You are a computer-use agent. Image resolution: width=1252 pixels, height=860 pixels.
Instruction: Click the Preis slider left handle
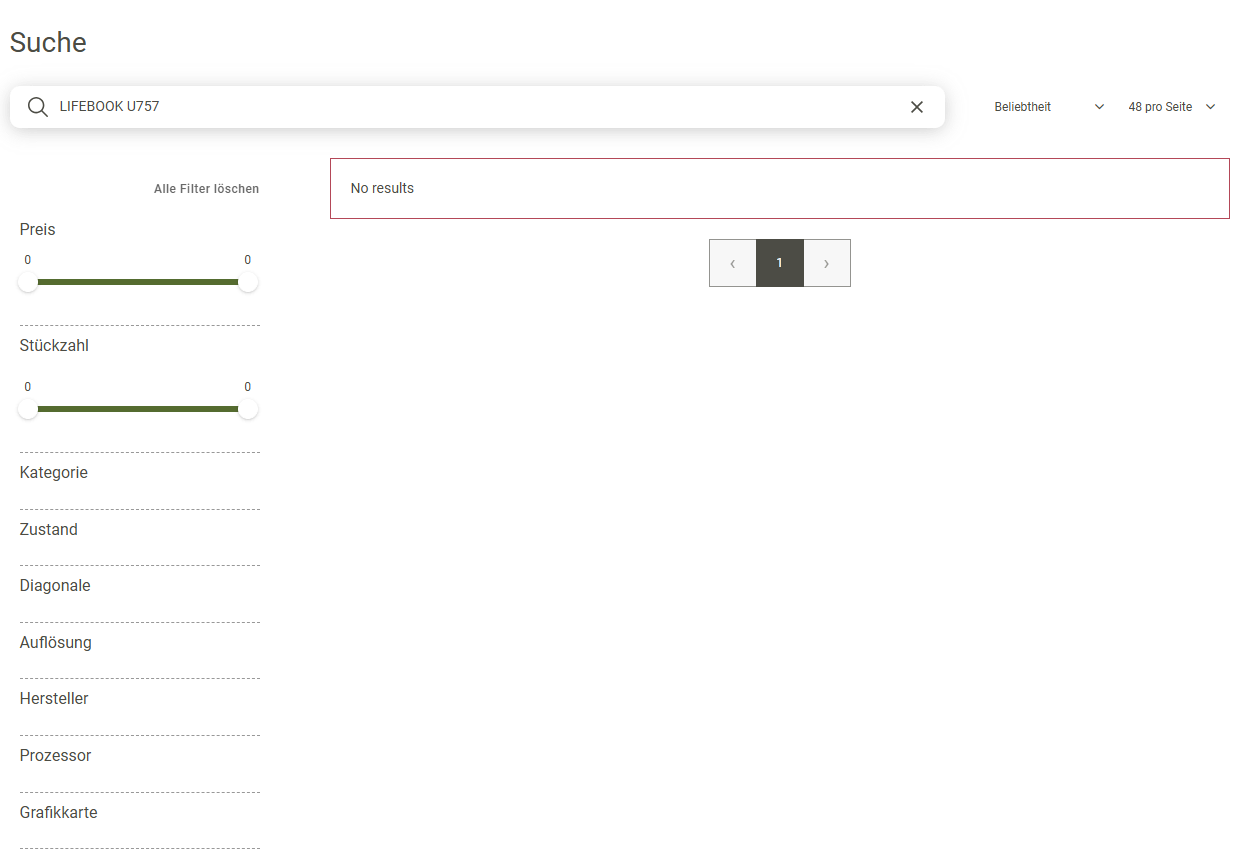[x=28, y=282]
